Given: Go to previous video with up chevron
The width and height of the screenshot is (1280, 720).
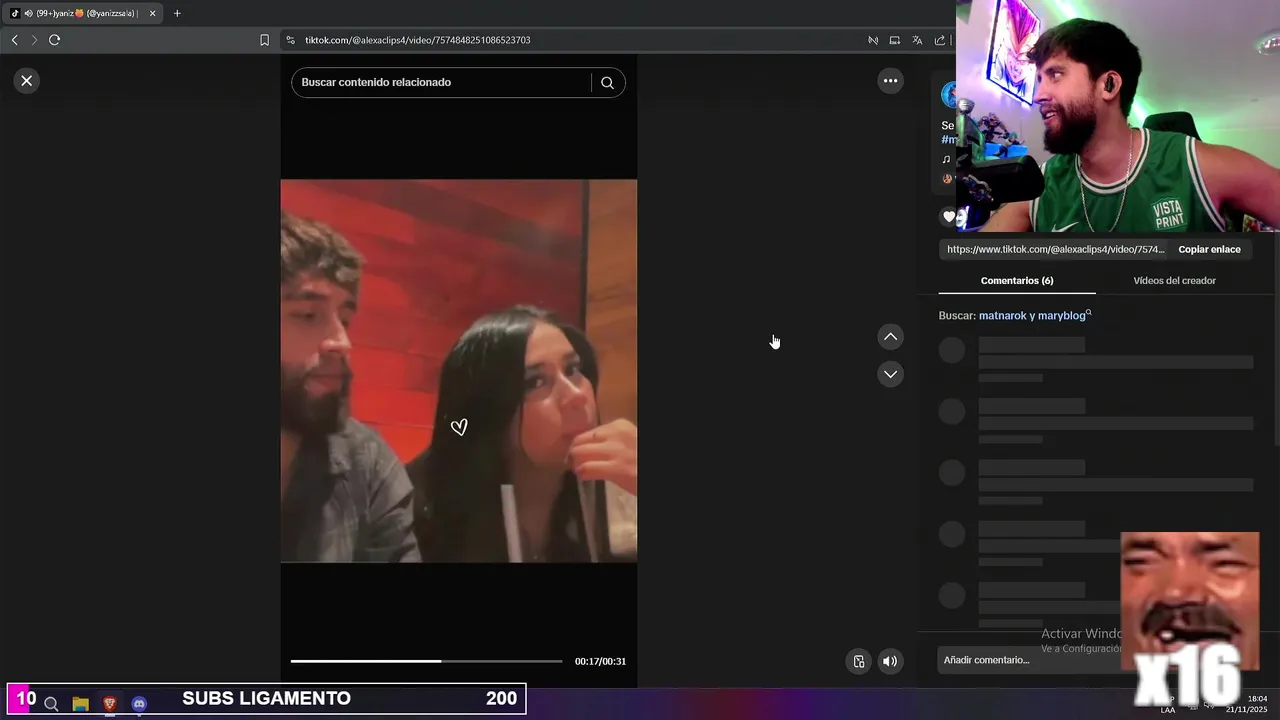Looking at the screenshot, I should pos(890,337).
